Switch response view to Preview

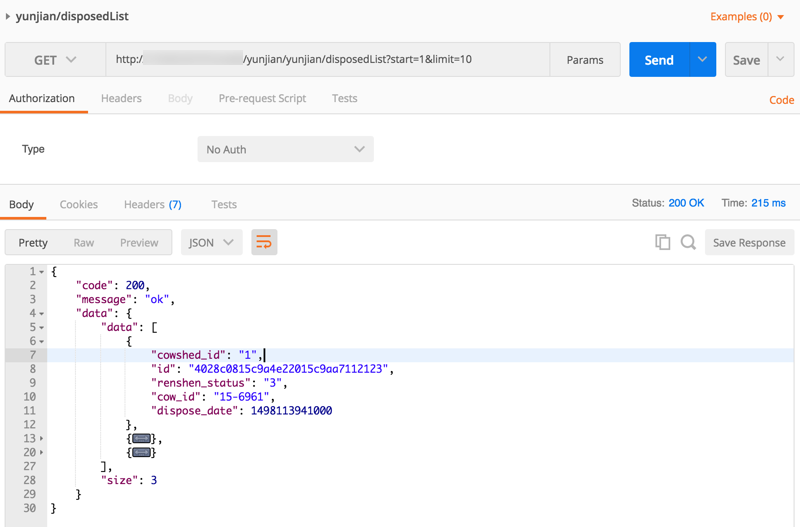point(139,242)
